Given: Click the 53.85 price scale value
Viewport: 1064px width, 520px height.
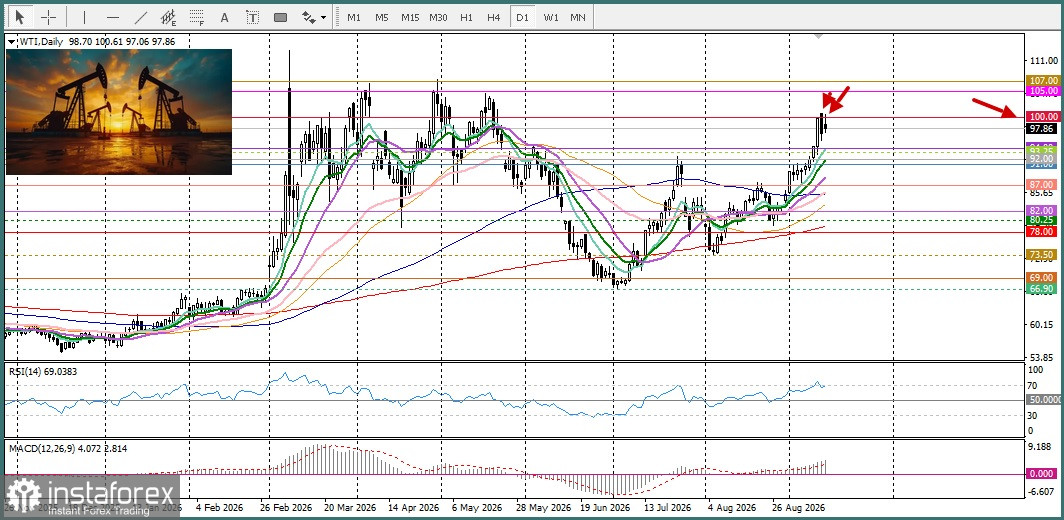Looking at the screenshot, I should point(1043,356).
